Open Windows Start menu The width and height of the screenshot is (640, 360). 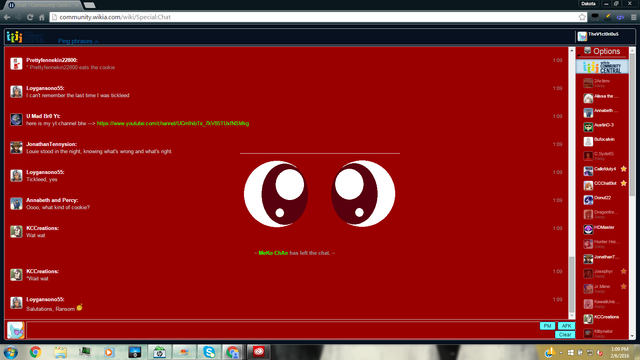click(x=11, y=352)
